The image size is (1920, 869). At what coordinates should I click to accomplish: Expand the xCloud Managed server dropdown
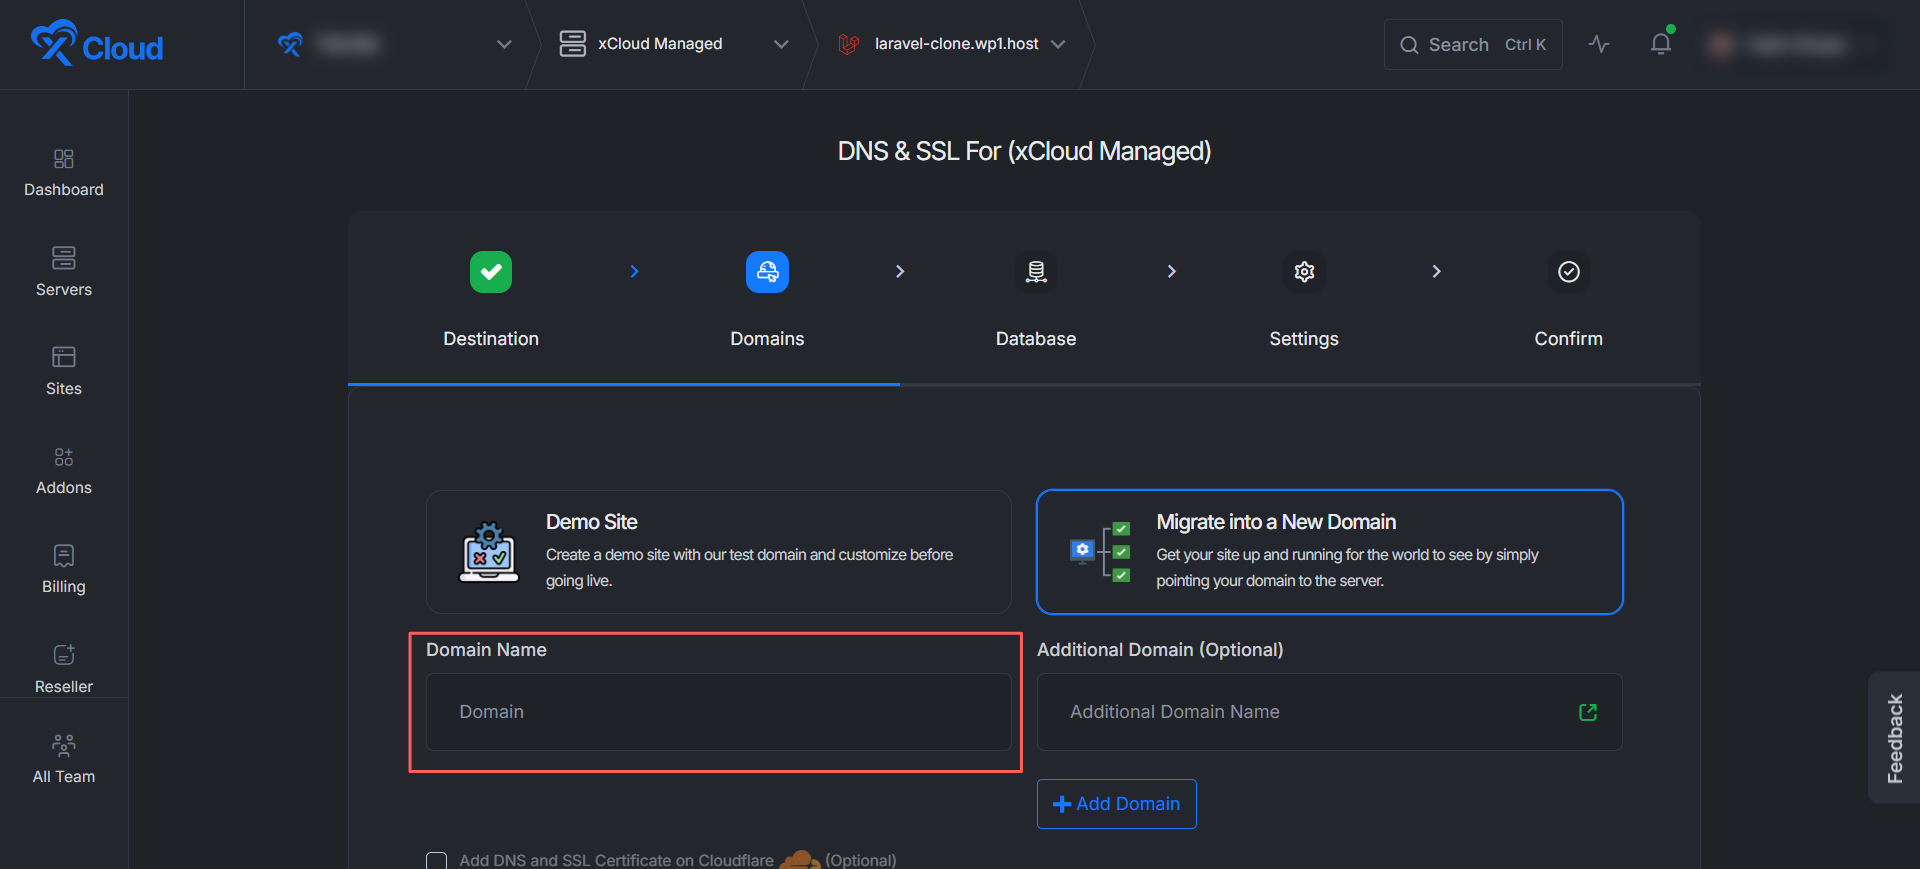tap(781, 44)
